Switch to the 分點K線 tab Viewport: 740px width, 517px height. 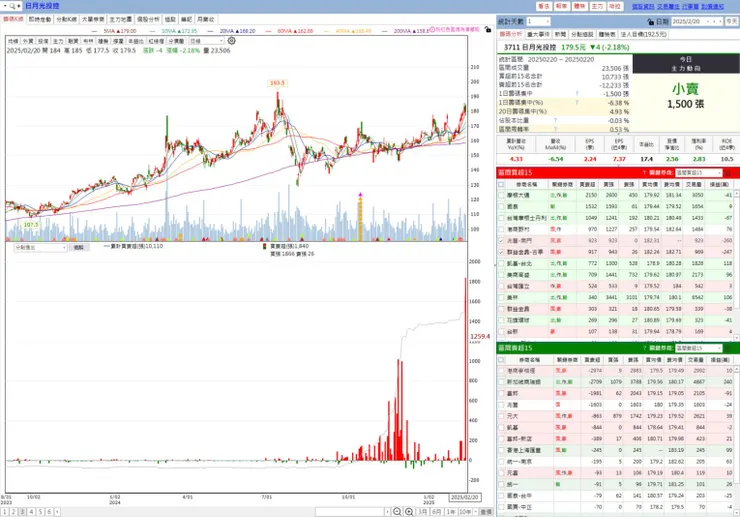pyautogui.click(x=66, y=19)
